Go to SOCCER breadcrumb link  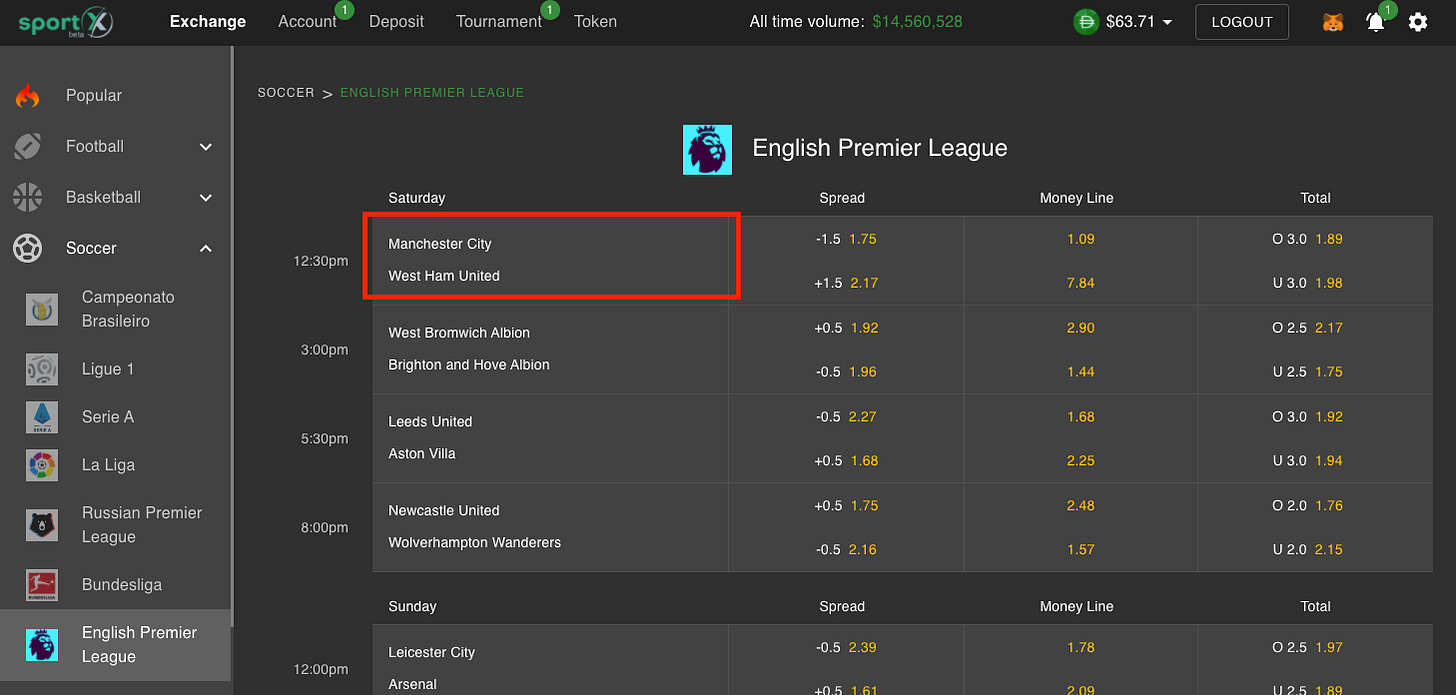tap(286, 93)
